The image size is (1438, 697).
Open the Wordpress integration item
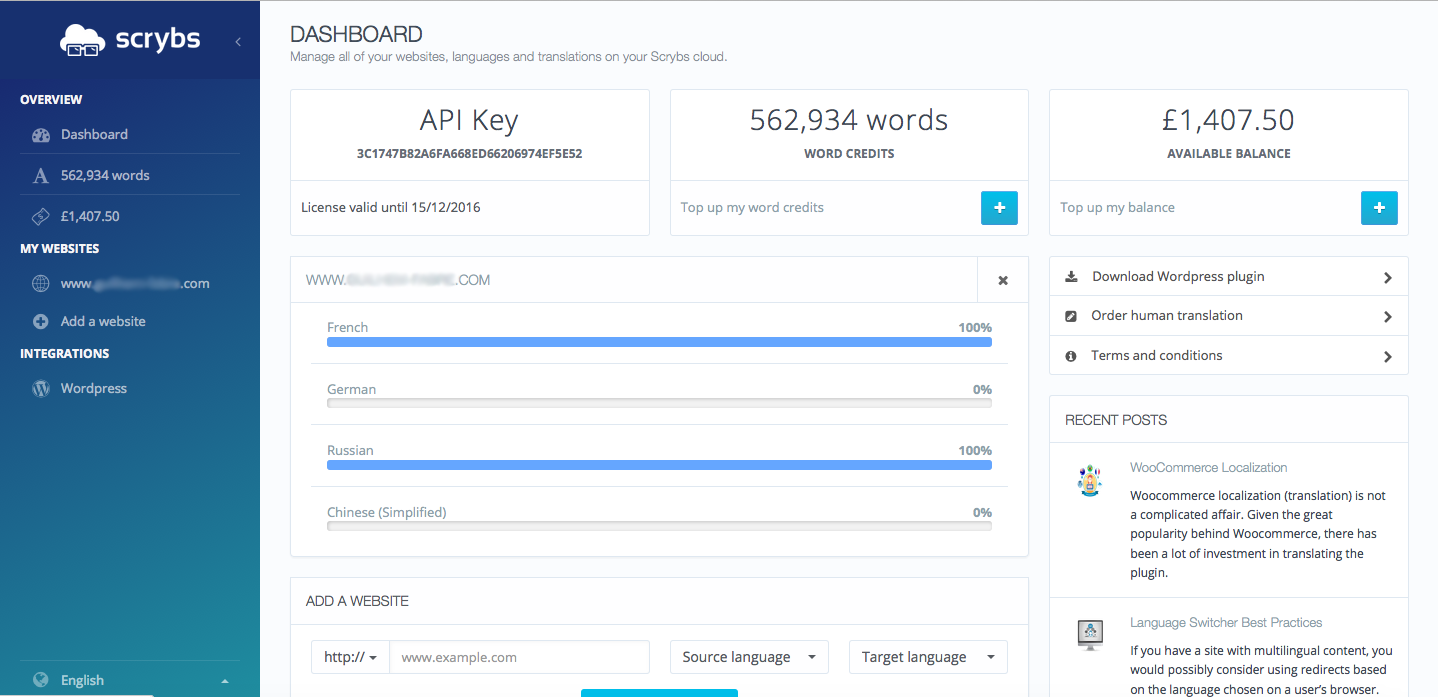[x=94, y=388]
